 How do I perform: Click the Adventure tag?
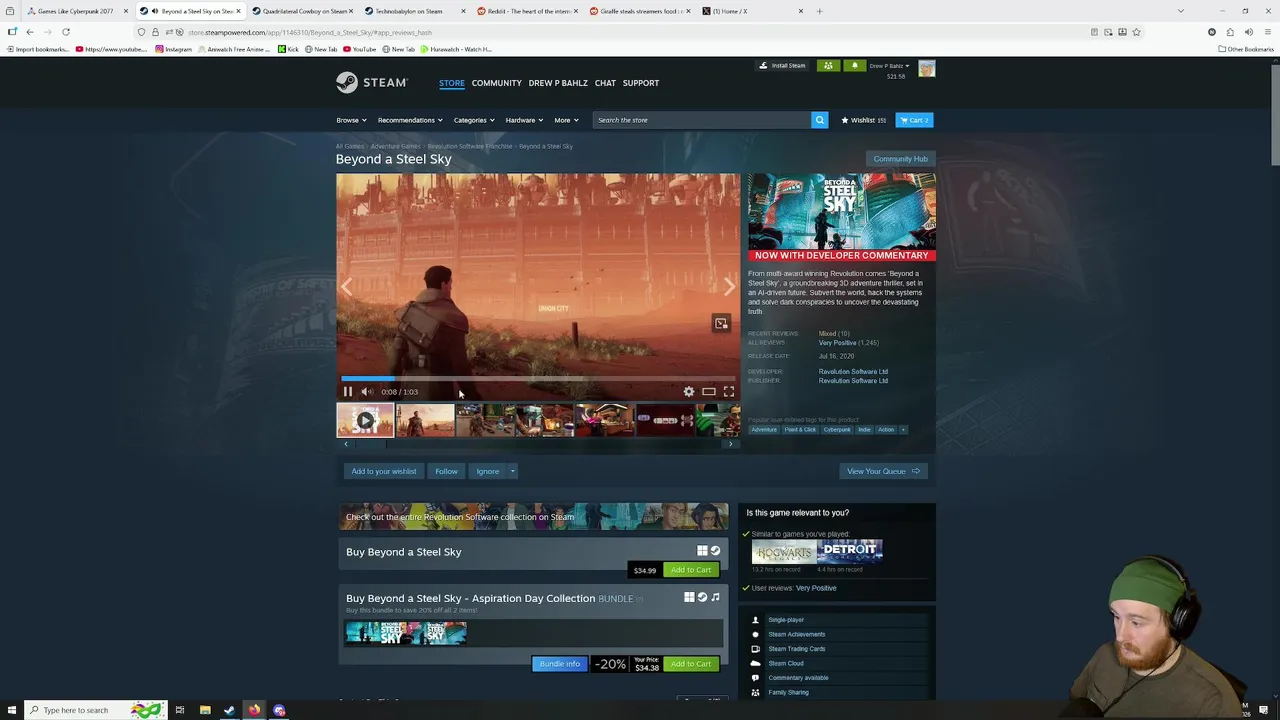(x=764, y=430)
